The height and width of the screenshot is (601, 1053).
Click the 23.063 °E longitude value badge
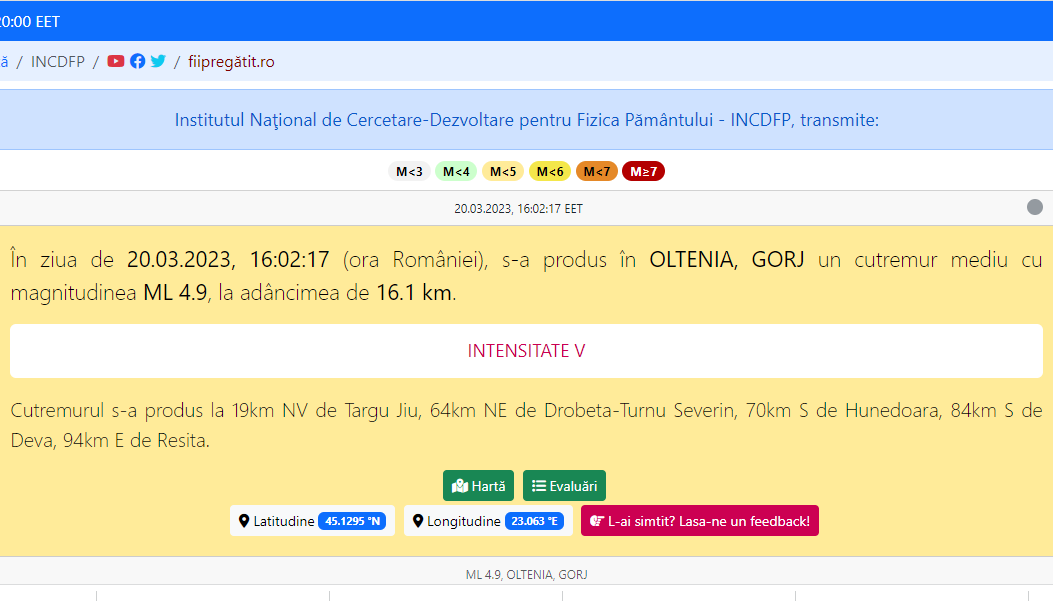[x=535, y=521]
